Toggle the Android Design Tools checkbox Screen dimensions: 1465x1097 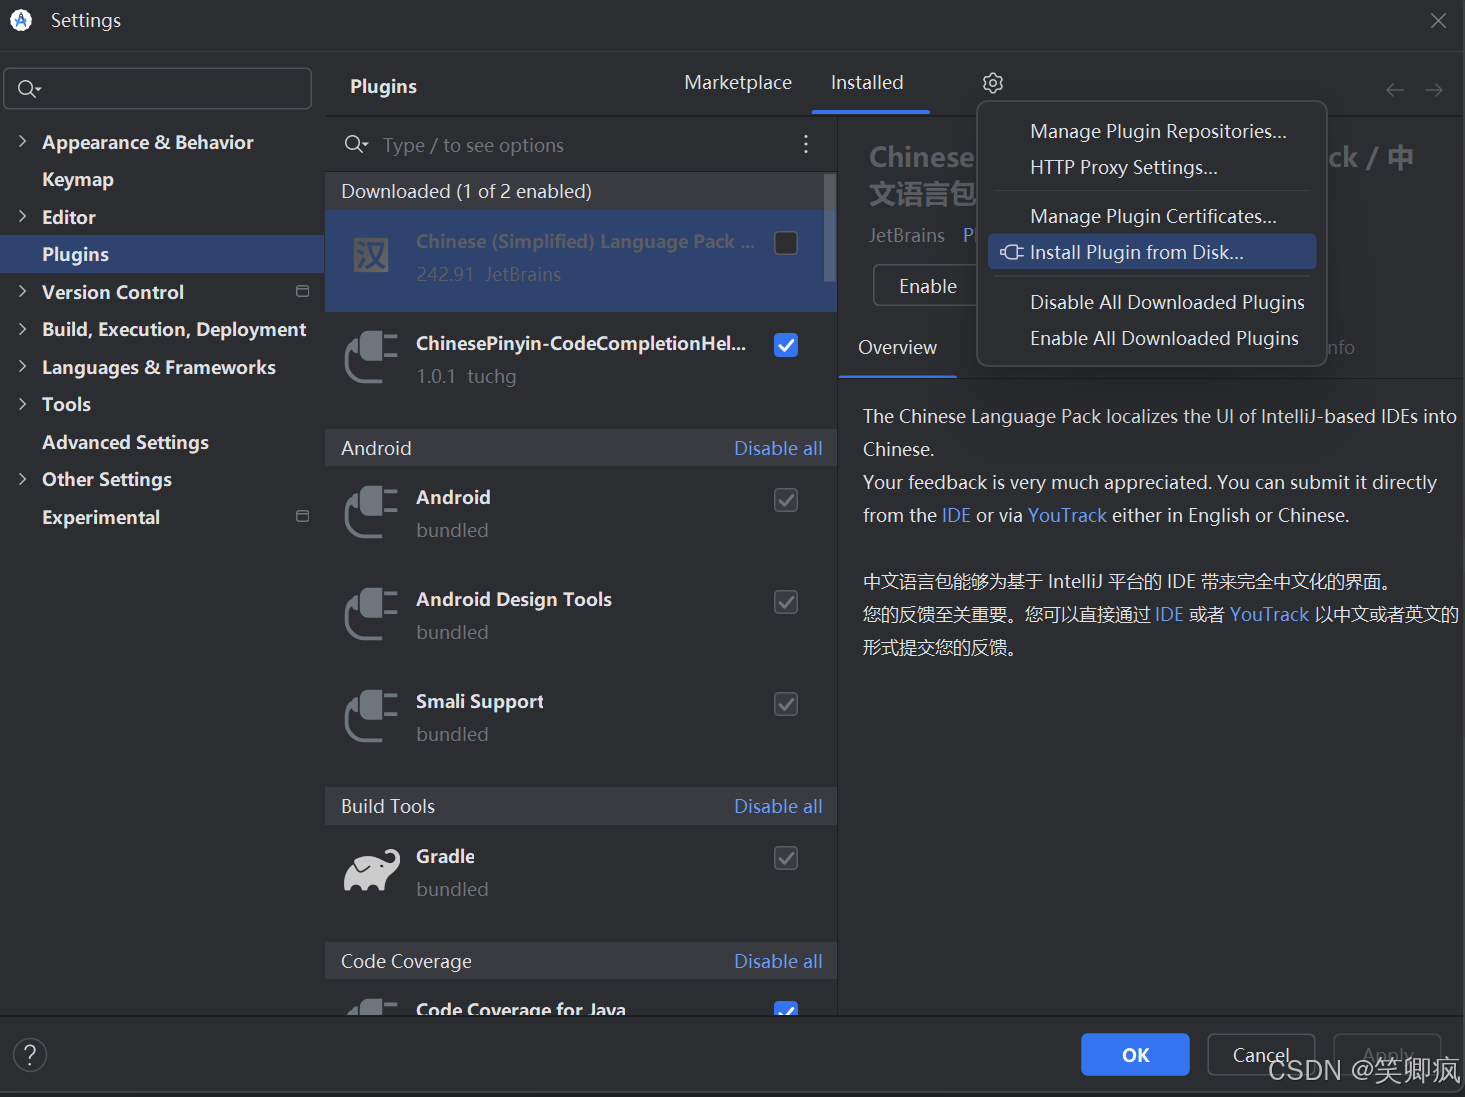click(786, 602)
